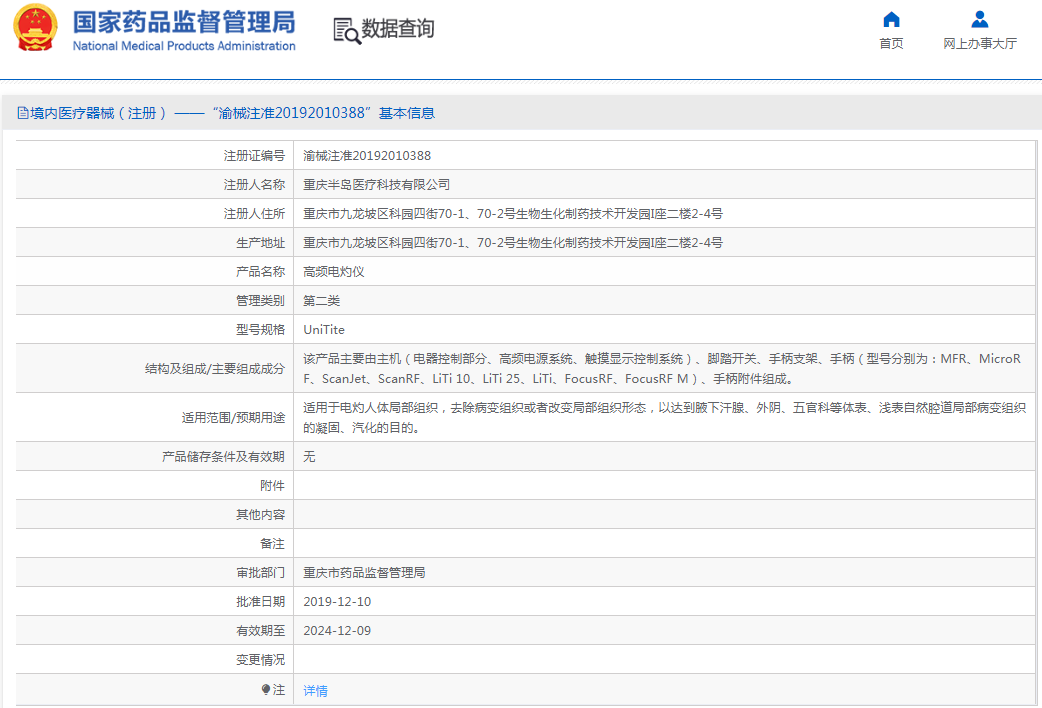The height and width of the screenshot is (708, 1042).
Task: Click the 批准日期 row label
Action: pos(260,602)
